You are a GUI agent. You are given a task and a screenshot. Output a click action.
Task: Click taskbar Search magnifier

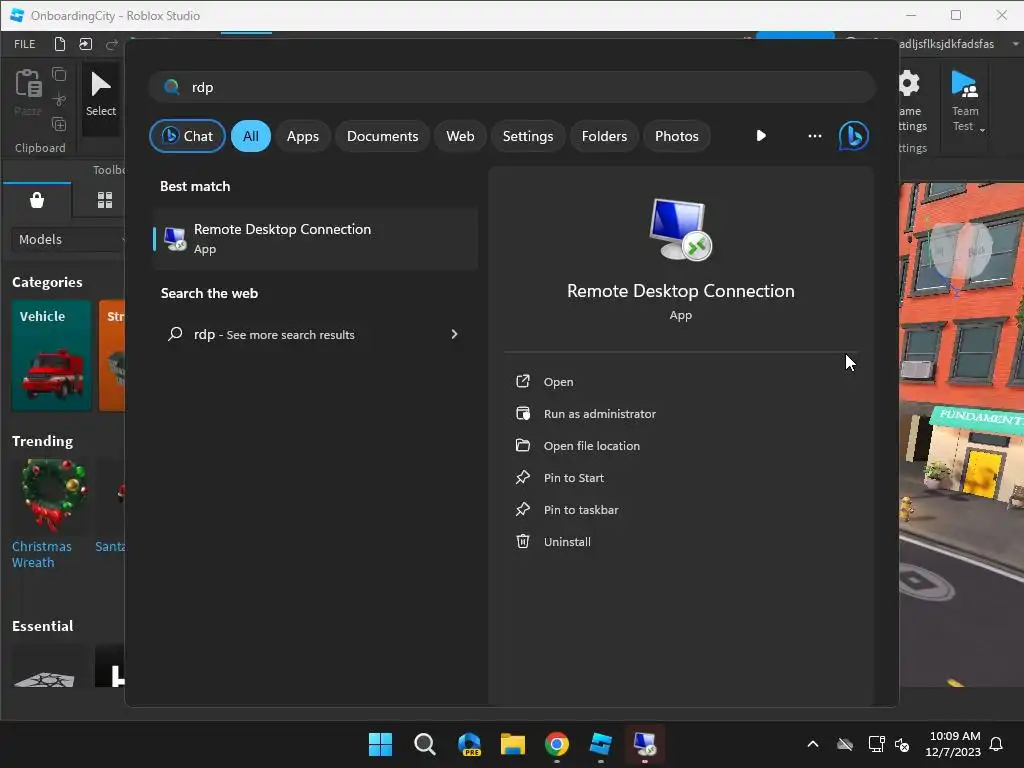[x=424, y=744]
